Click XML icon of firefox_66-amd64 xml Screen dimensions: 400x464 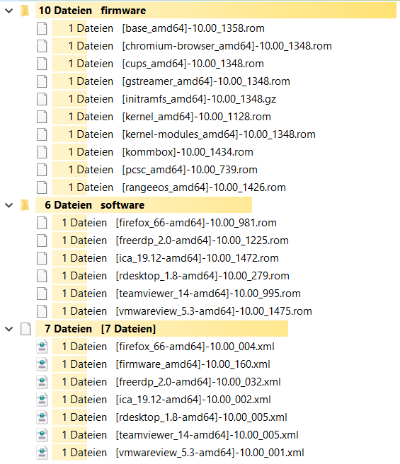42,347
